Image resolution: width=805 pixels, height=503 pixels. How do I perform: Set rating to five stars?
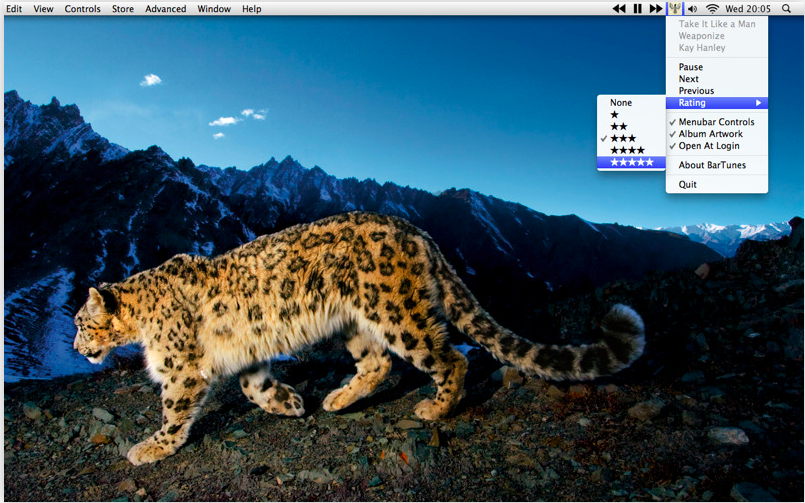631,162
